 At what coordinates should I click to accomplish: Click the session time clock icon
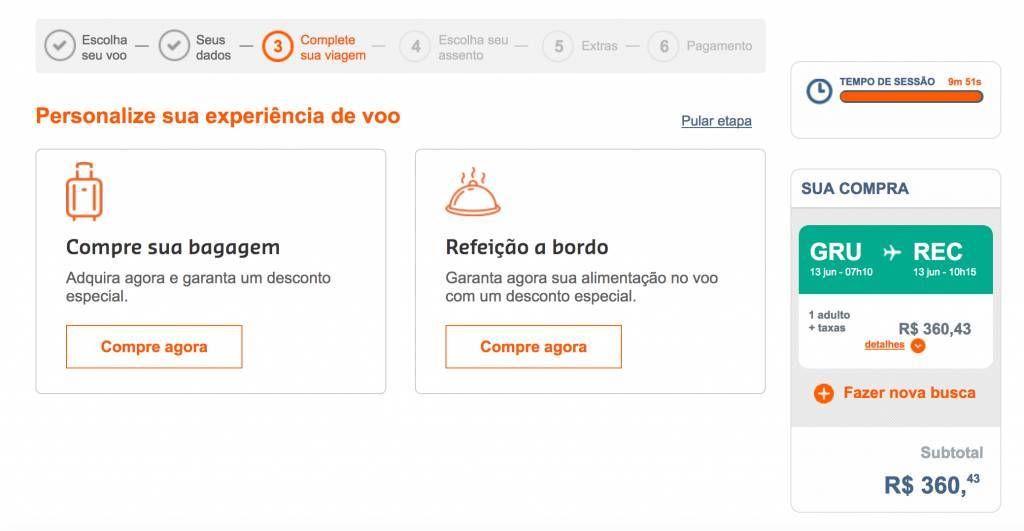click(x=819, y=91)
